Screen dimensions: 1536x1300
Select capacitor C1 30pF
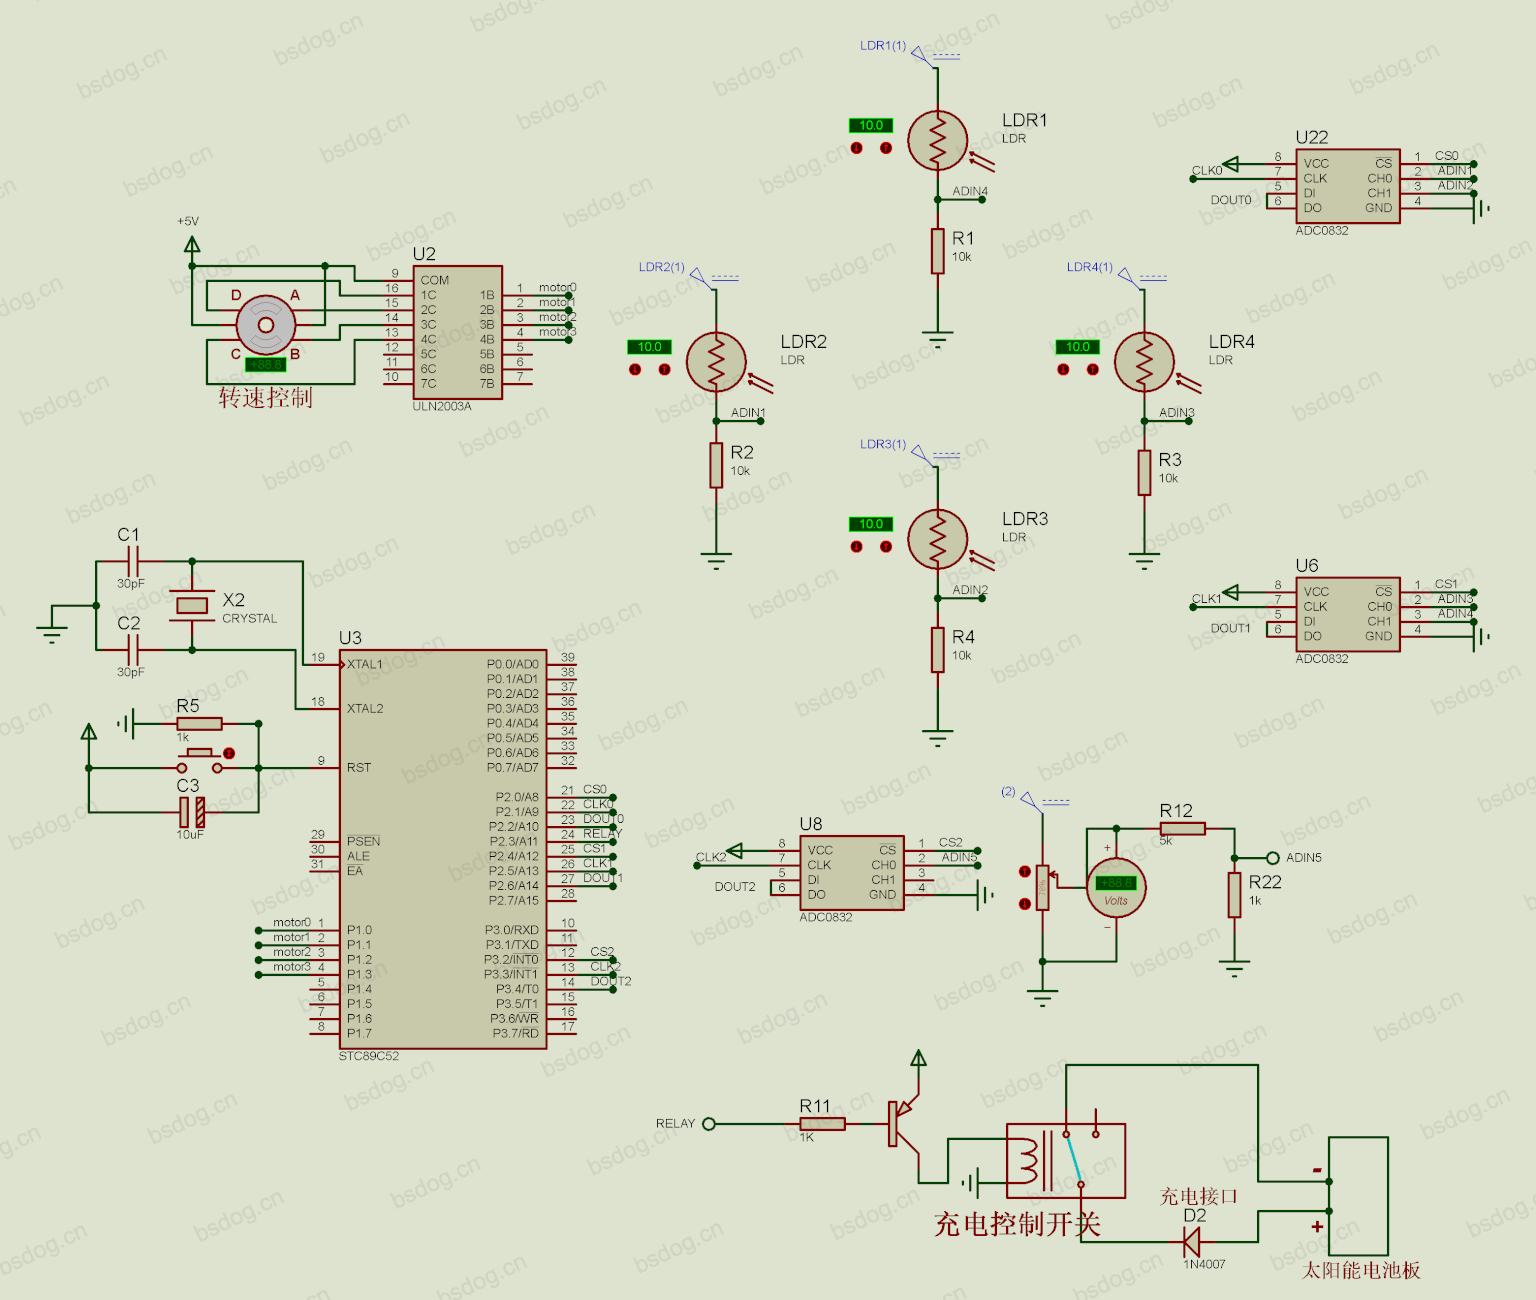(131, 562)
